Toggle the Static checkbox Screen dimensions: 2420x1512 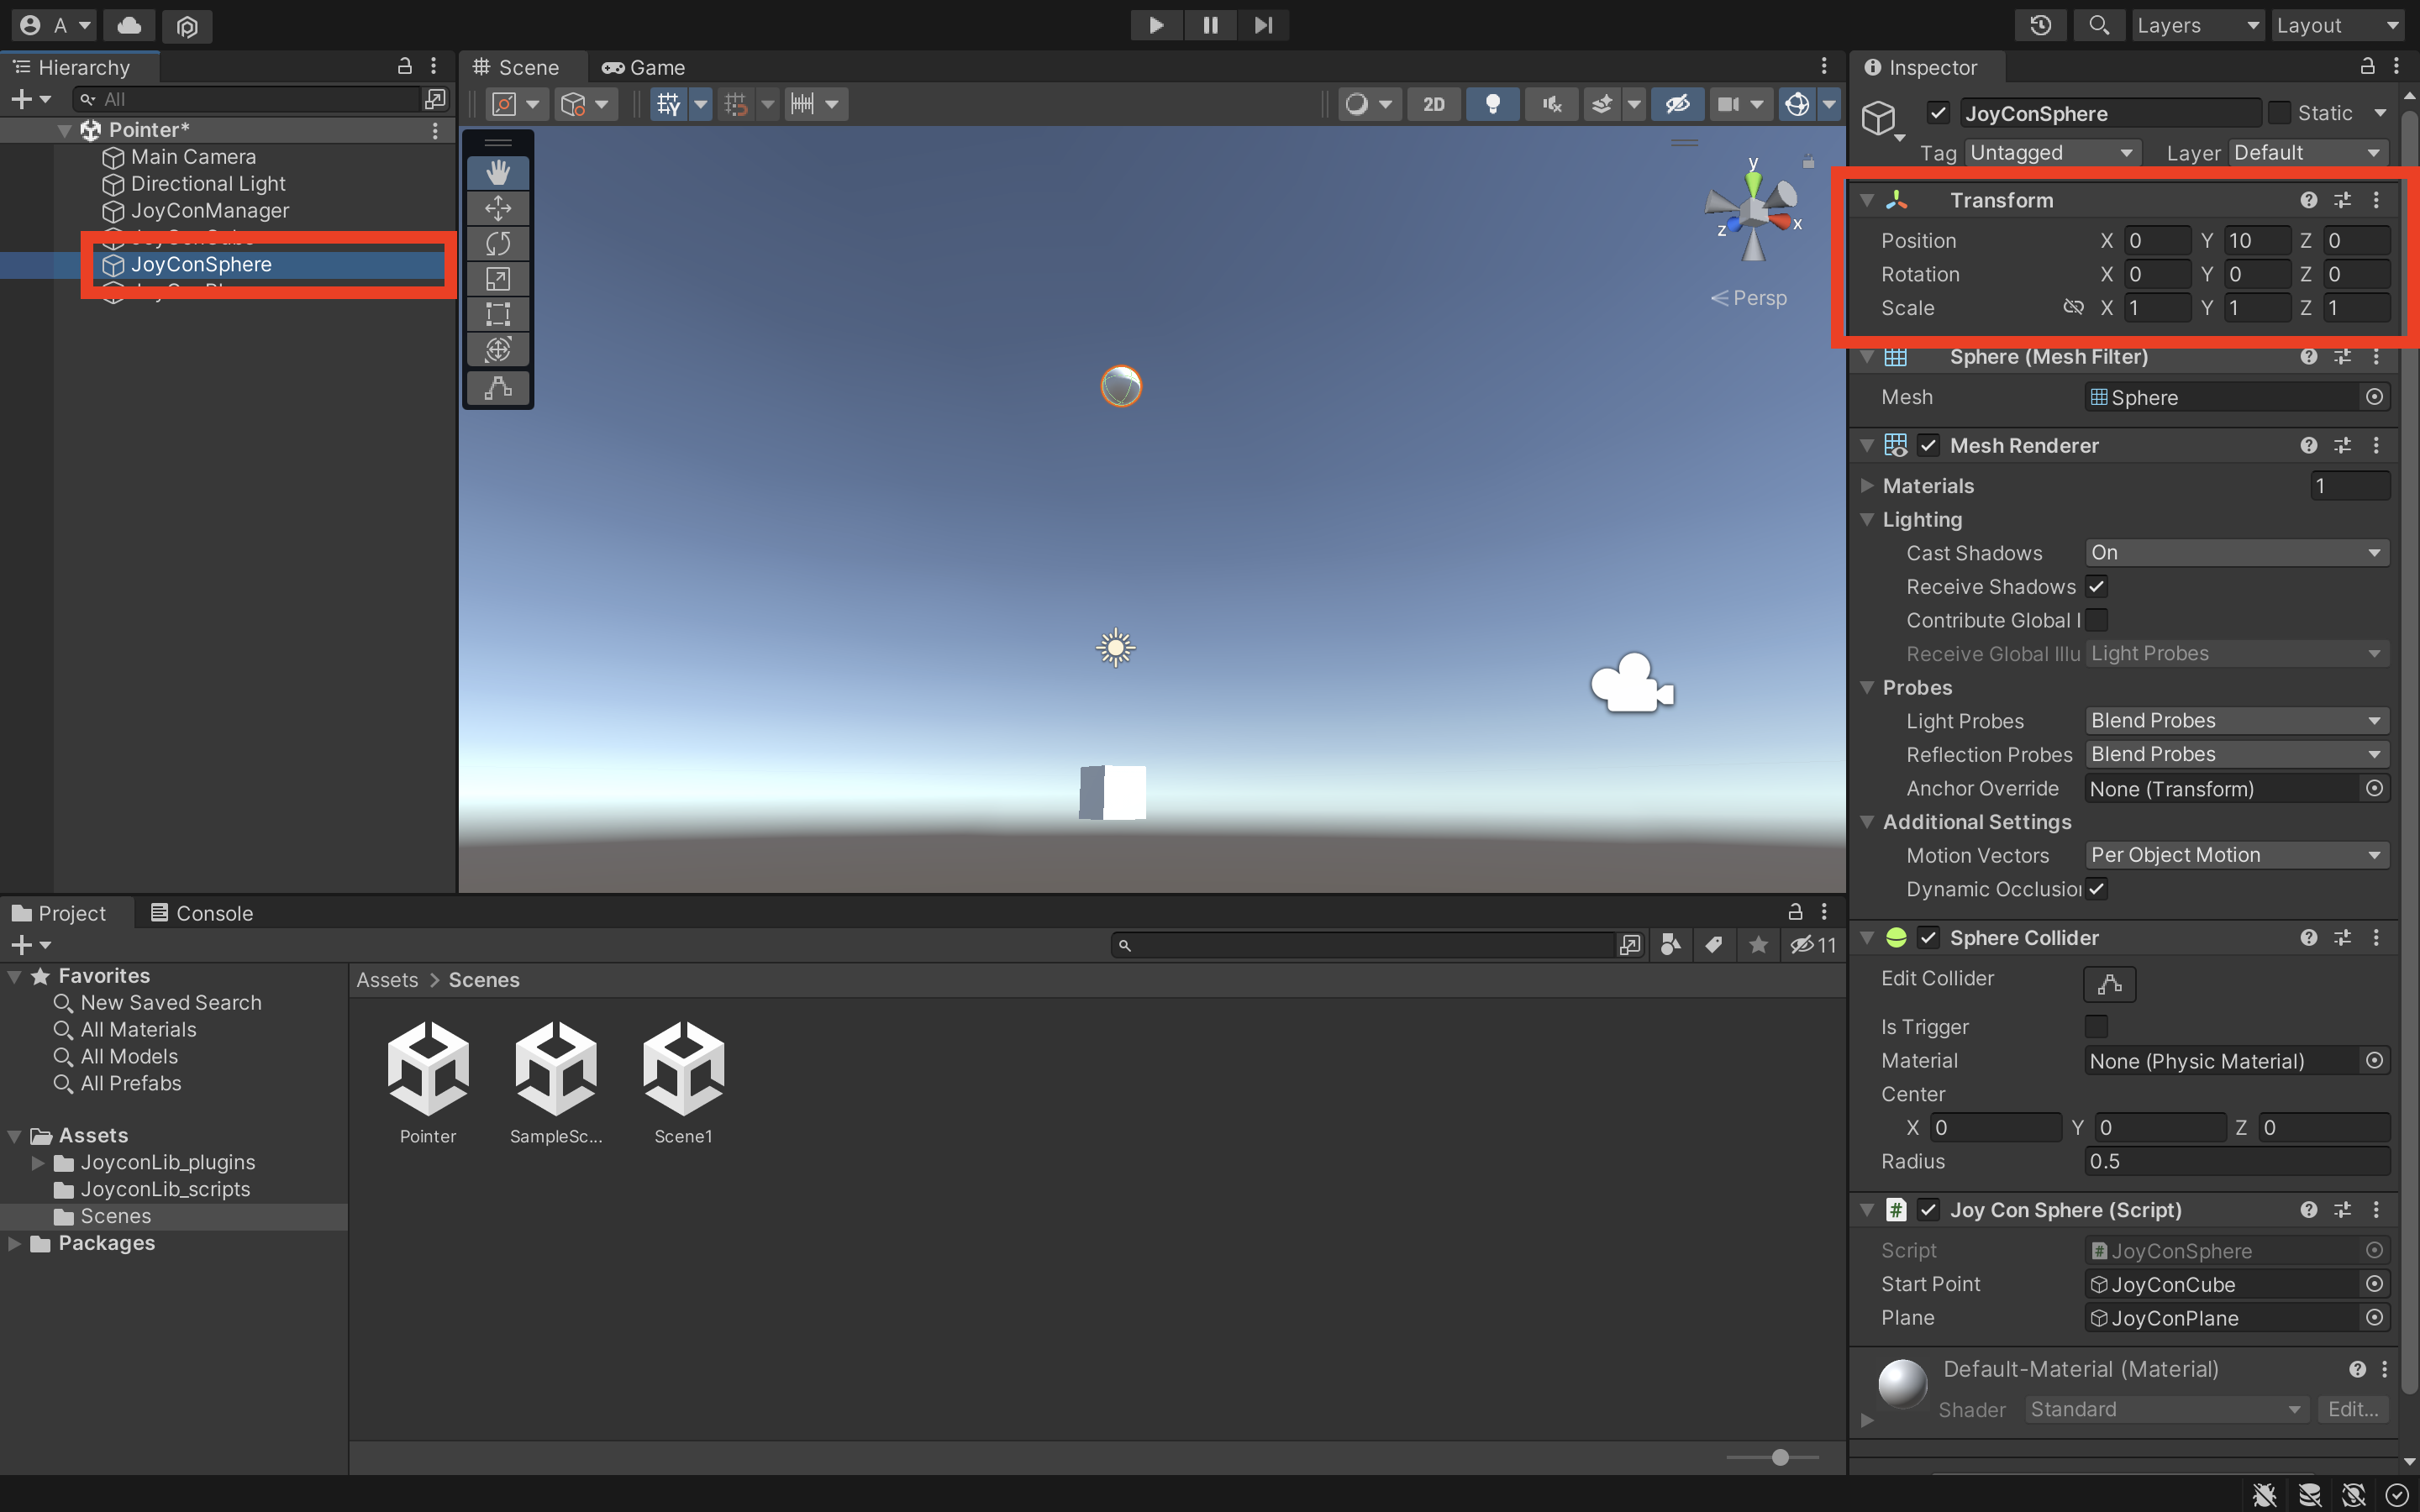(2279, 113)
